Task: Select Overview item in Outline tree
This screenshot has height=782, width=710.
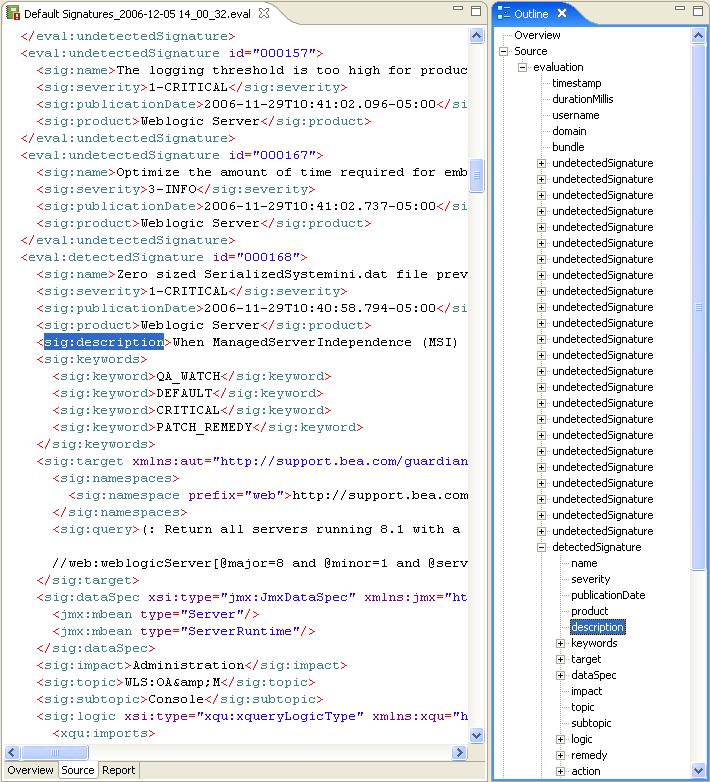Action: click(537, 35)
